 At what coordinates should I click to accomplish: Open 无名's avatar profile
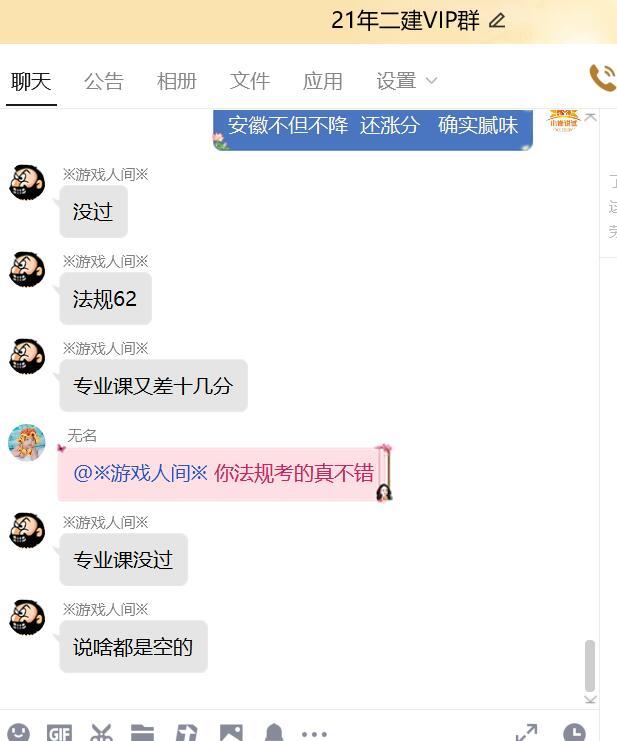pyautogui.click(x=27, y=442)
